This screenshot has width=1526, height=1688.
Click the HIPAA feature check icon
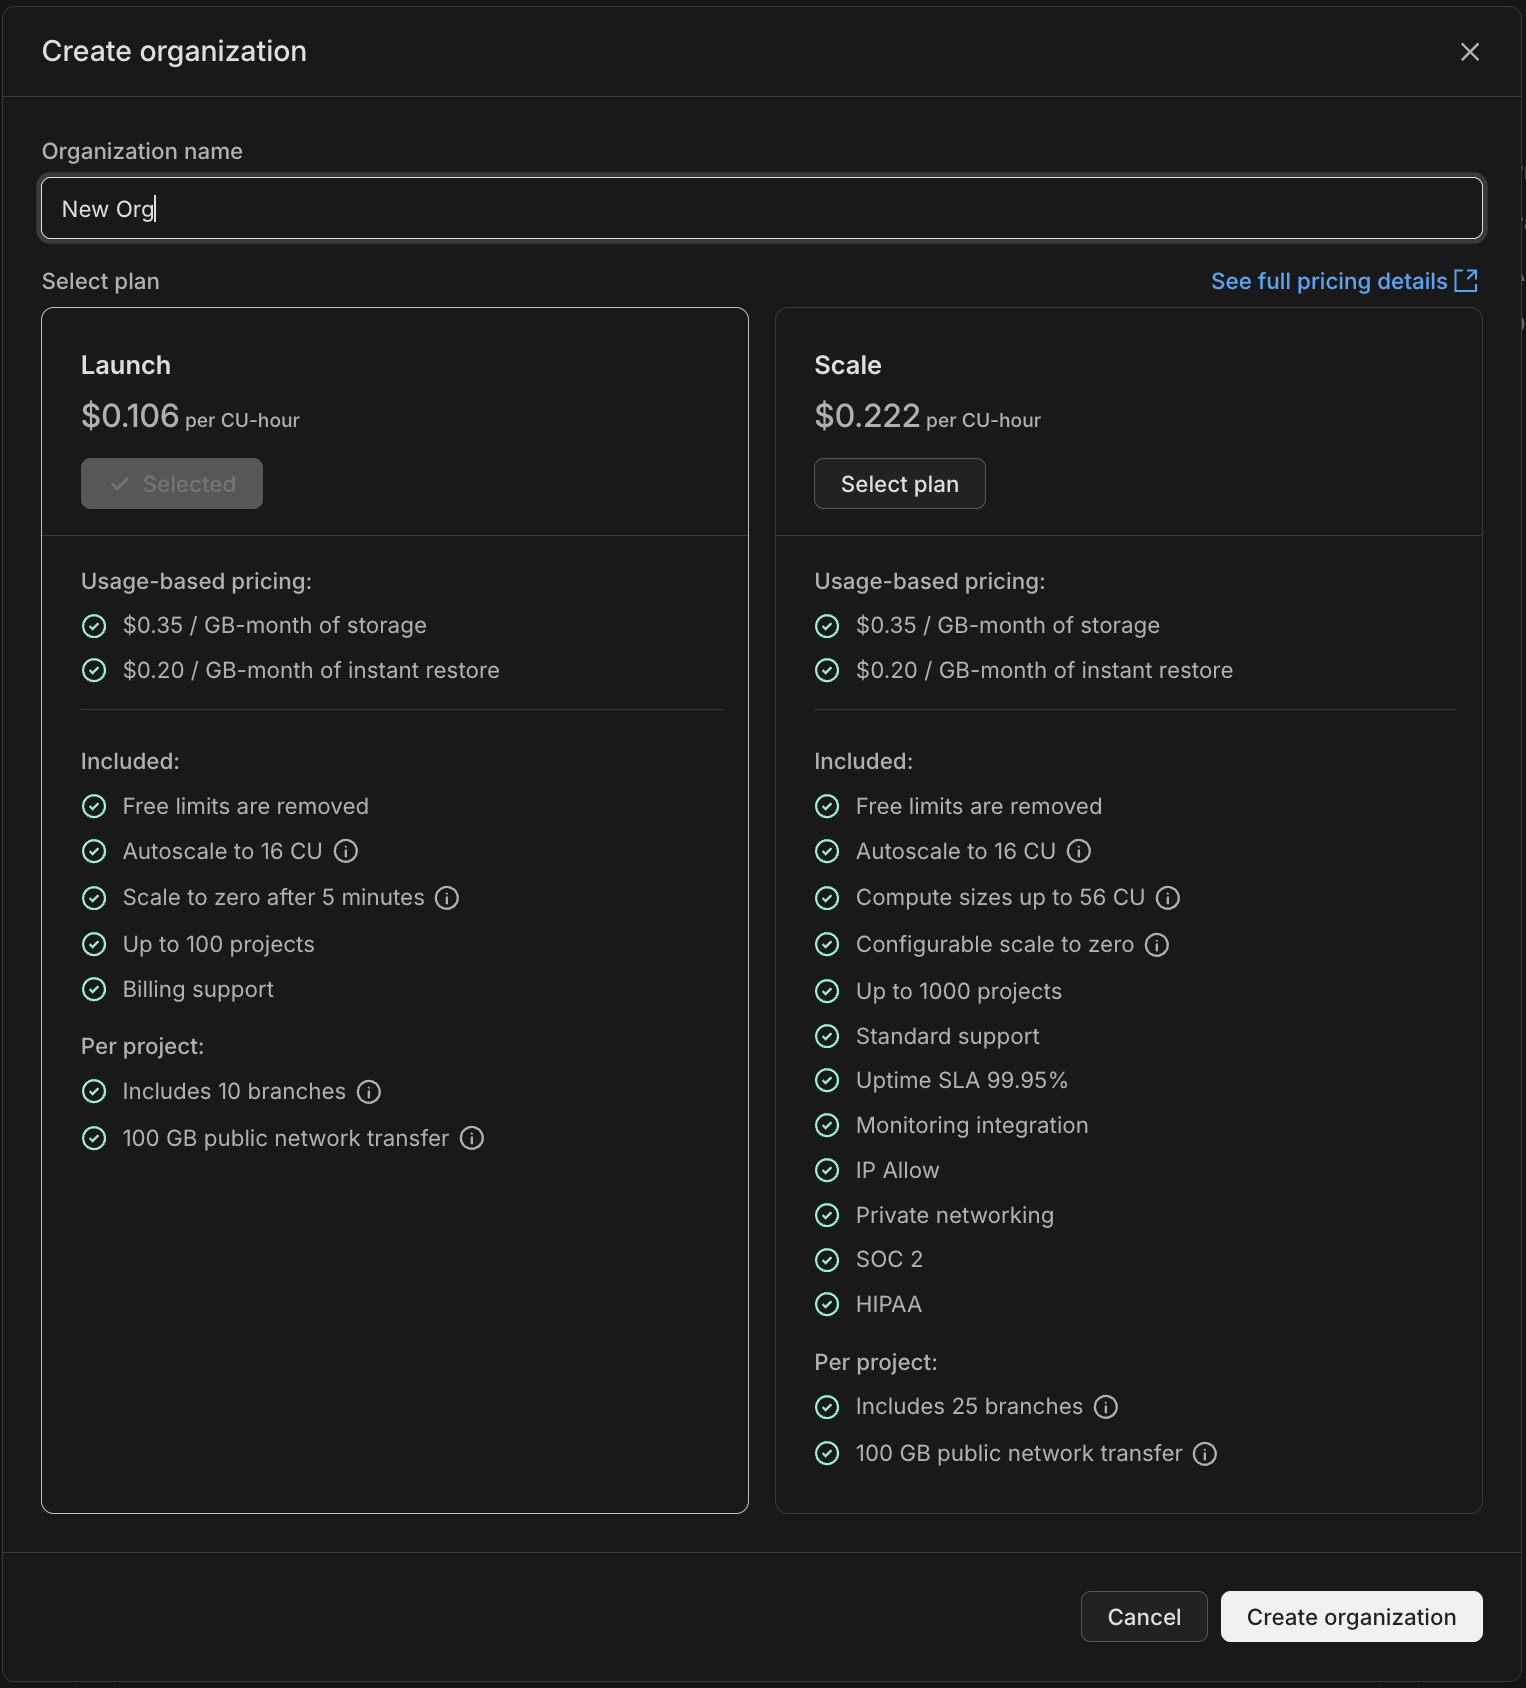tap(827, 1304)
